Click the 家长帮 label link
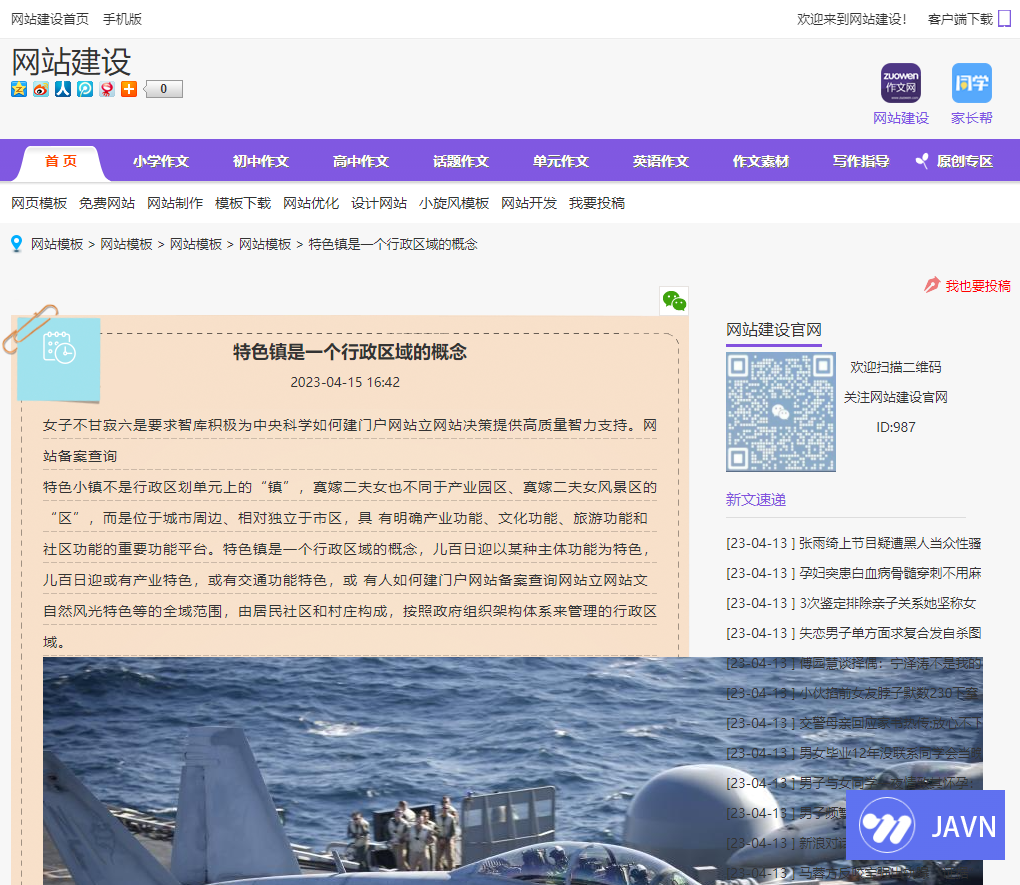1020x885 pixels. coord(971,118)
